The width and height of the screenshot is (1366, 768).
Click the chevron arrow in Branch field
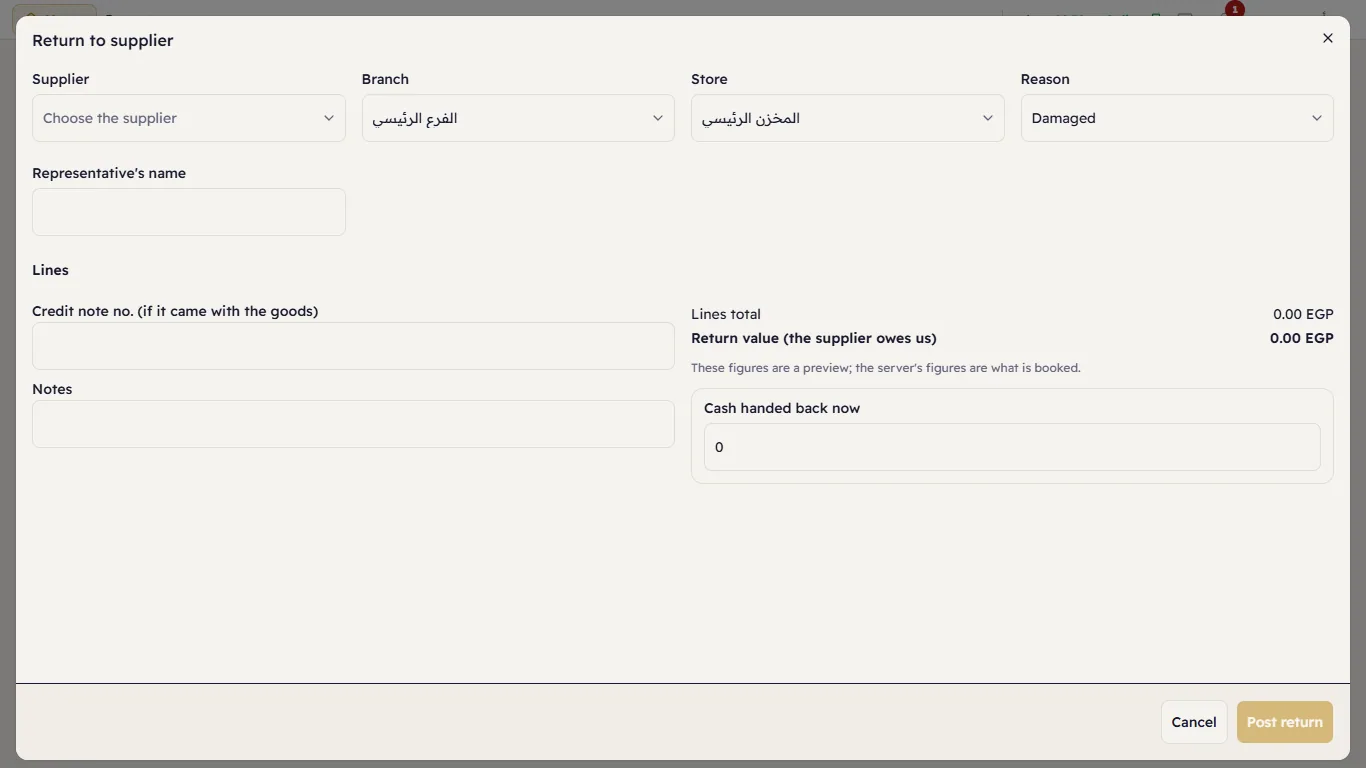point(658,118)
